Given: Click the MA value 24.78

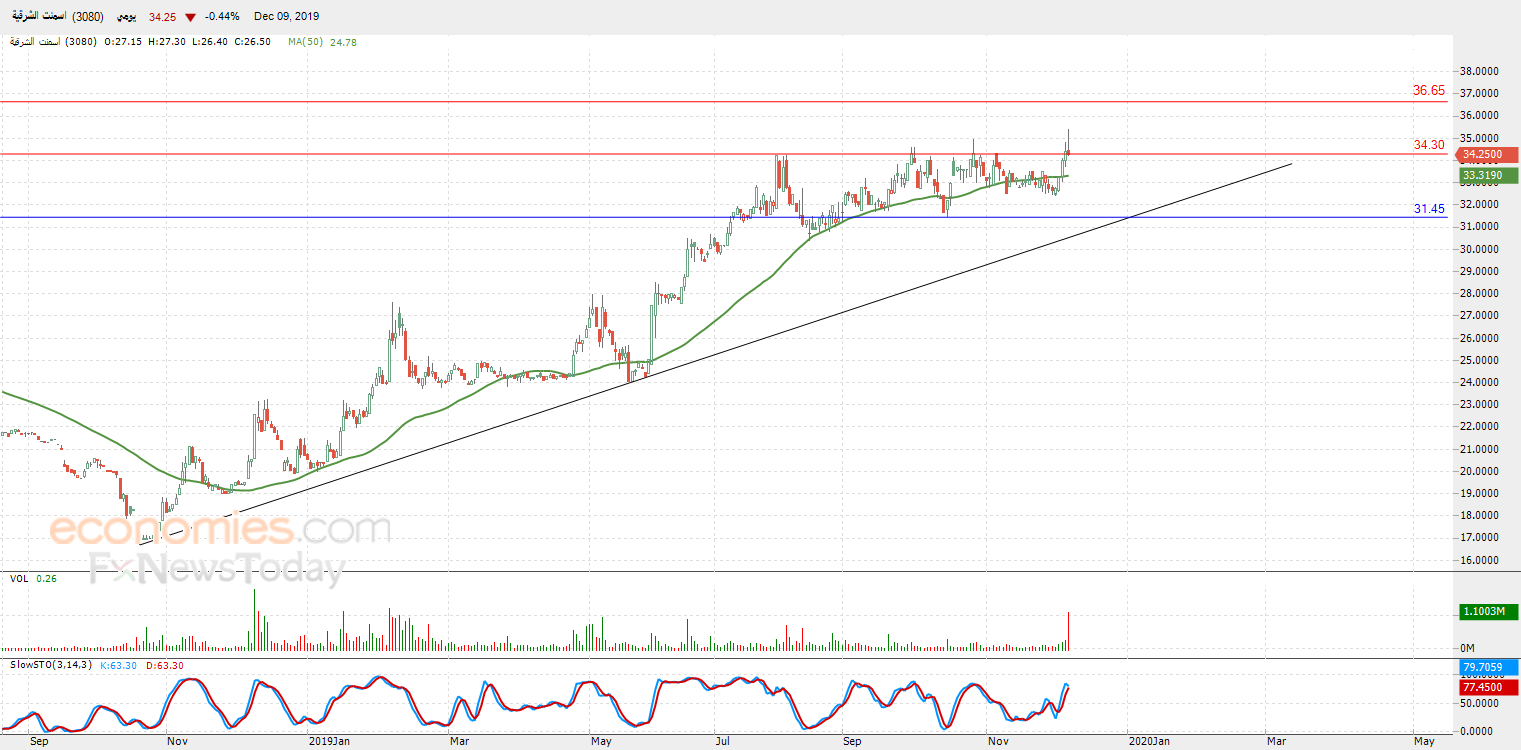Looking at the screenshot, I should 342,42.
